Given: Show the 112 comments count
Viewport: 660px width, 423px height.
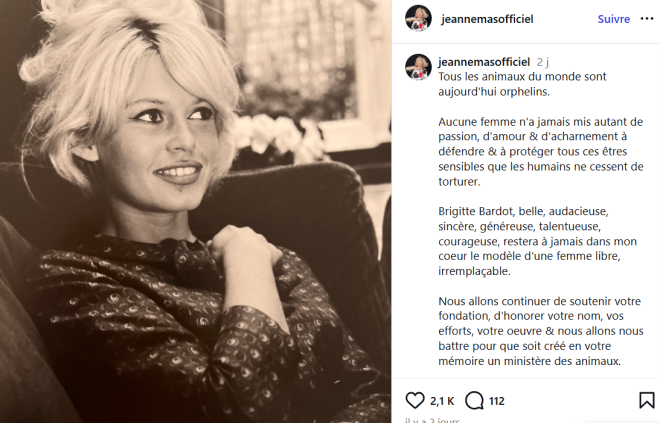Looking at the screenshot, I should click(497, 401).
